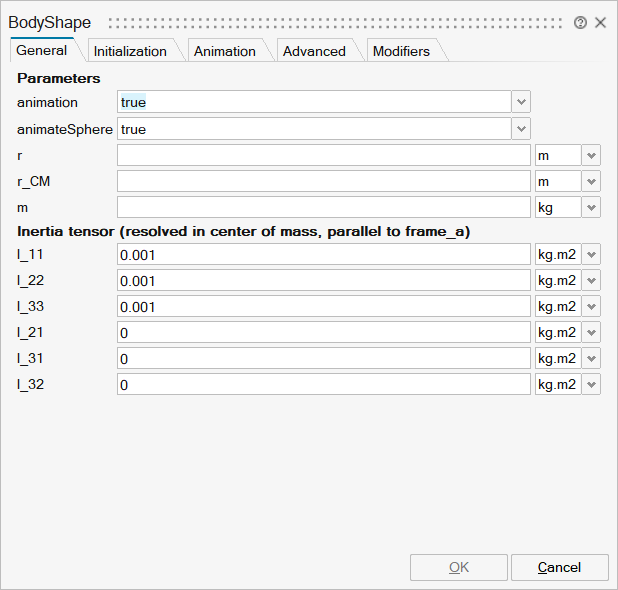Select the I_22 value field
Viewport: 618px width, 590px height.
point(323,281)
